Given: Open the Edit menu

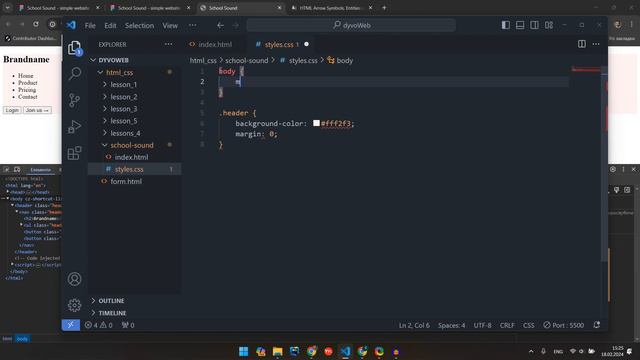Looking at the screenshot, I should 110,25.
